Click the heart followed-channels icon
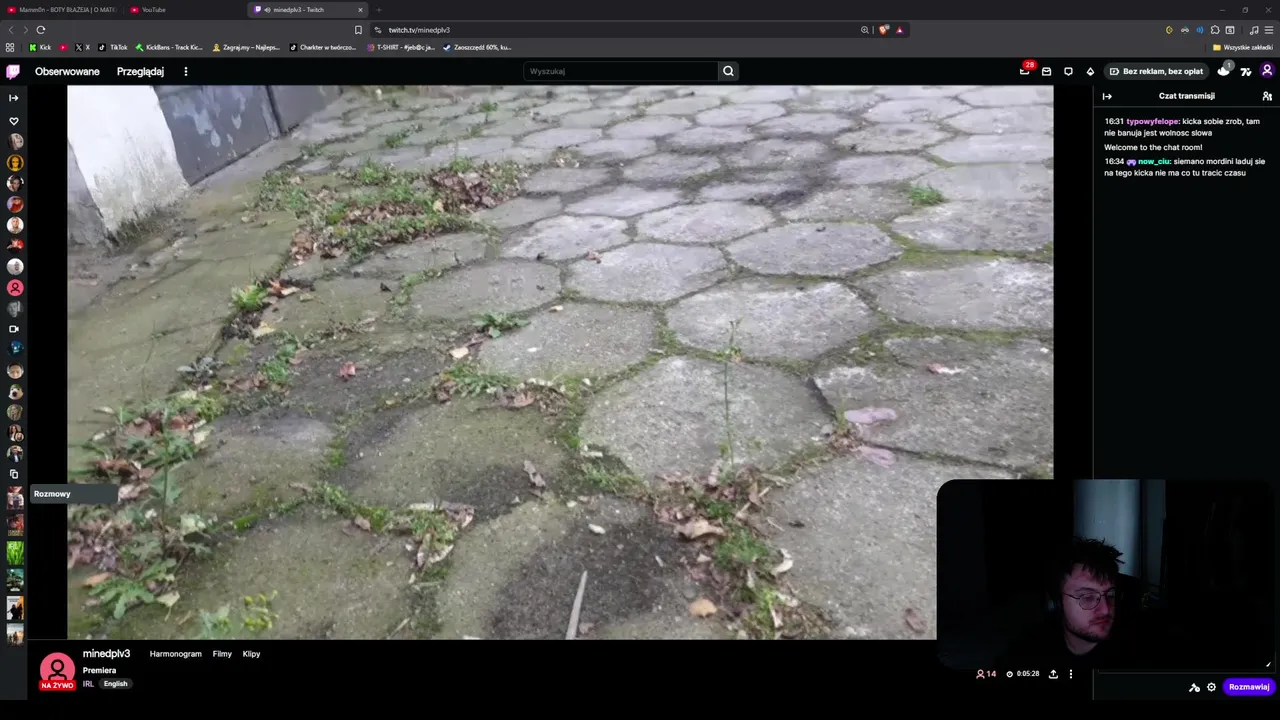 (14, 121)
